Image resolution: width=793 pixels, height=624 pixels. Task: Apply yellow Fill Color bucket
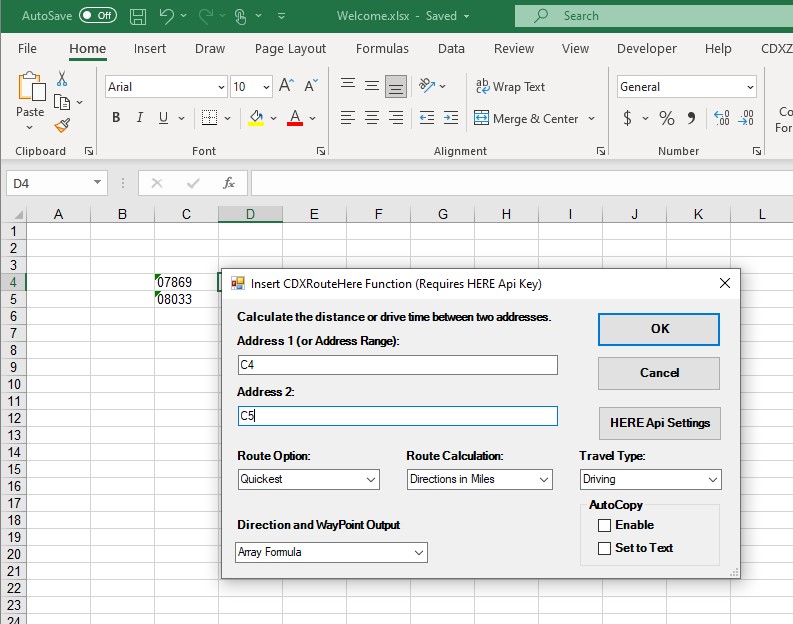256,118
